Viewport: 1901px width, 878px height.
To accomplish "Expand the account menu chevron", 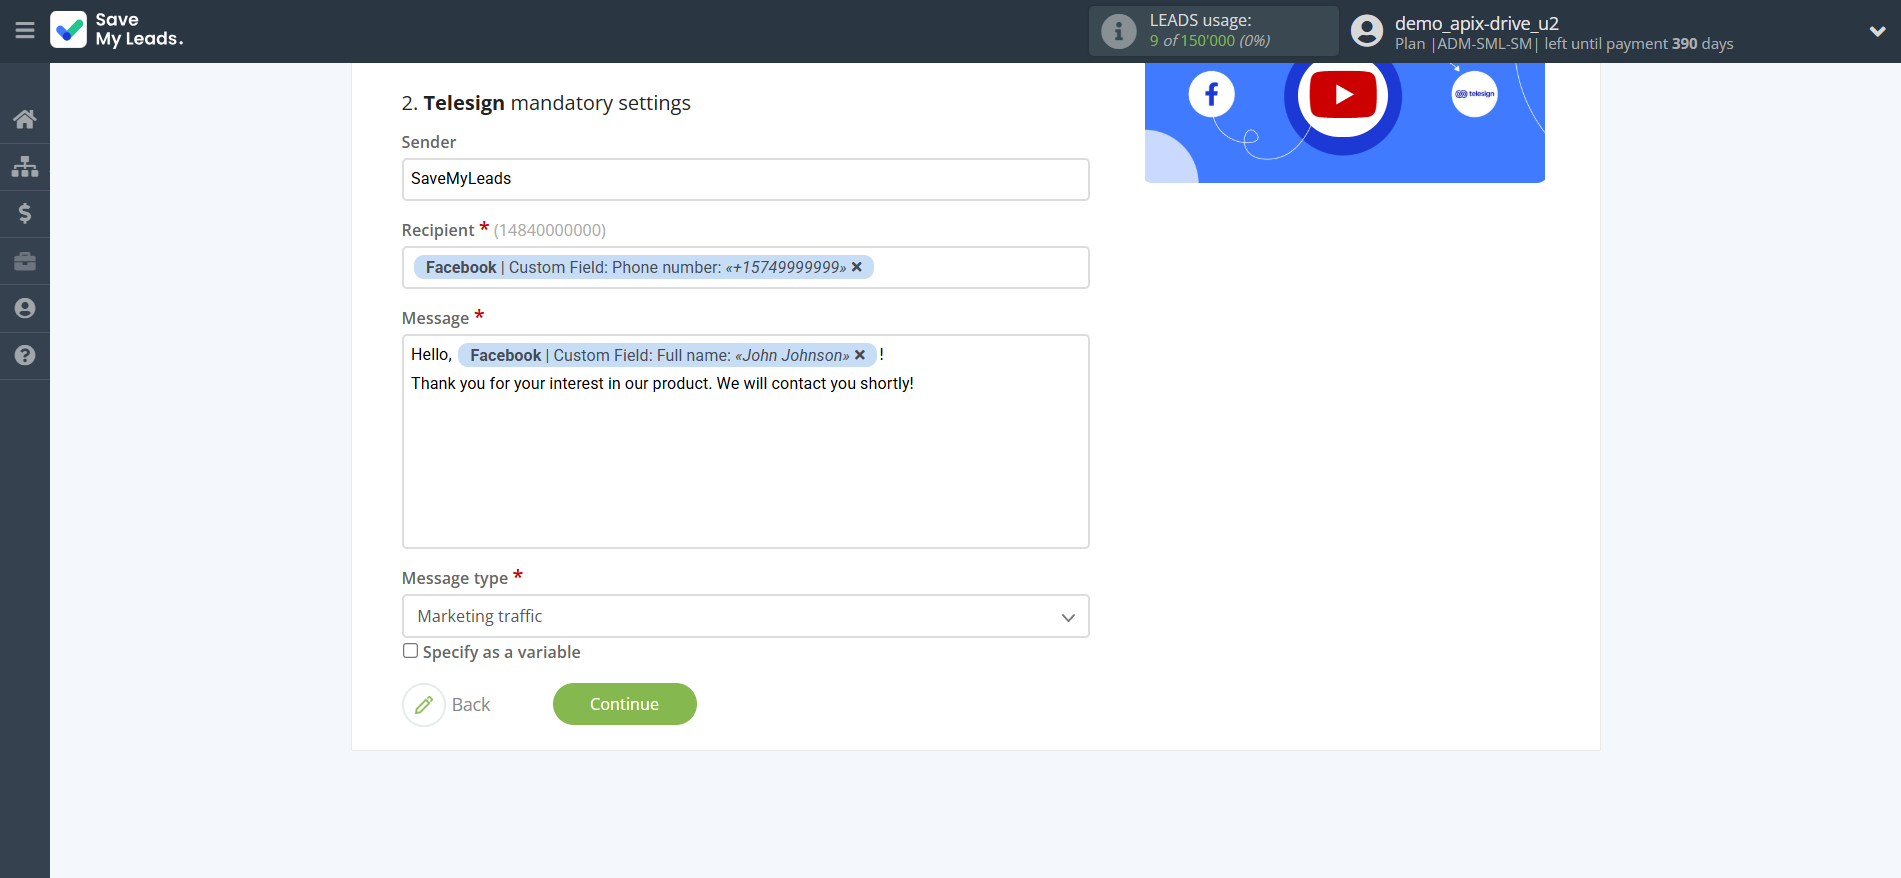I will pyautogui.click(x=1877, y=31).
